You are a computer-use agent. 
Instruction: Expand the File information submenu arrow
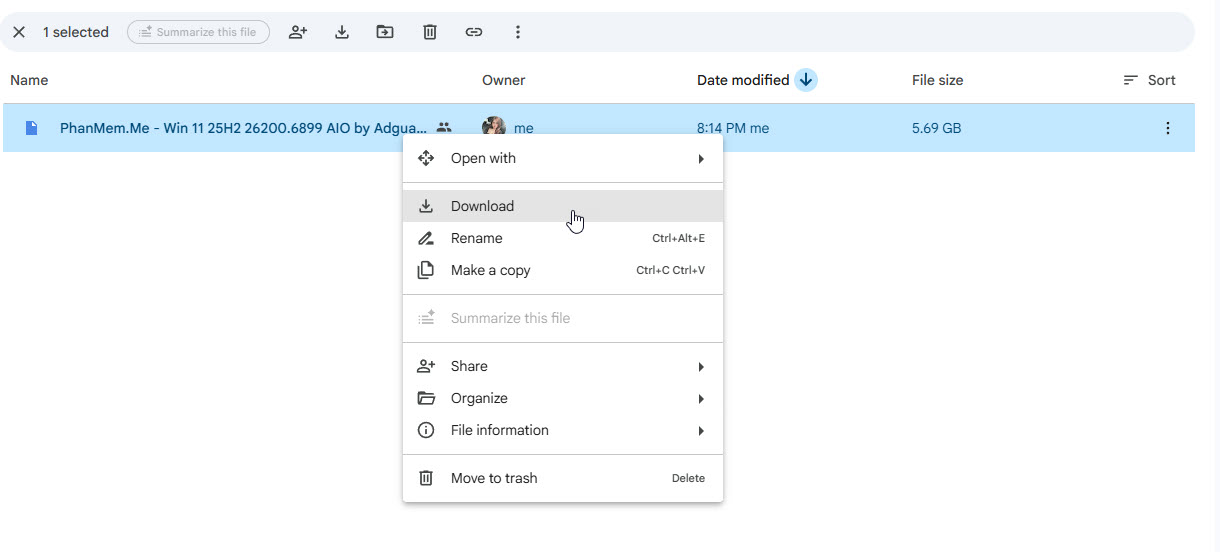pyautogui.click(x=701, y=431)
